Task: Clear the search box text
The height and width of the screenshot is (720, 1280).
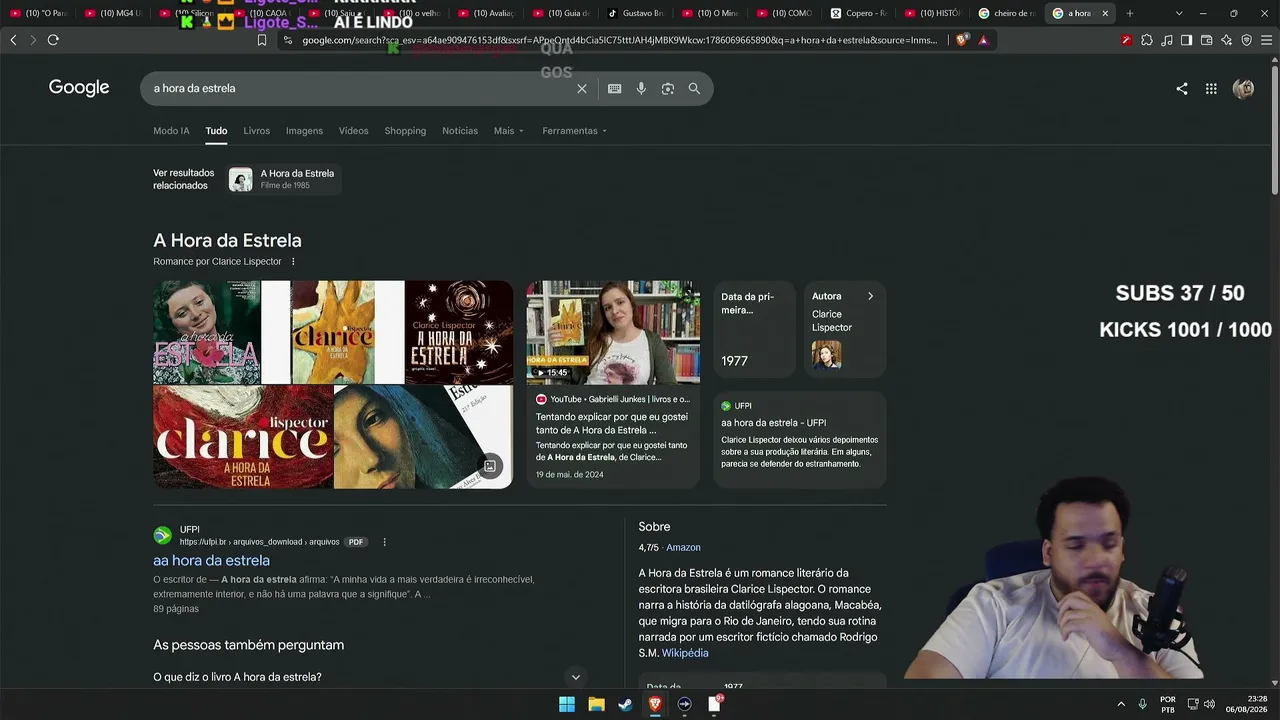Action: pos(582,88)
